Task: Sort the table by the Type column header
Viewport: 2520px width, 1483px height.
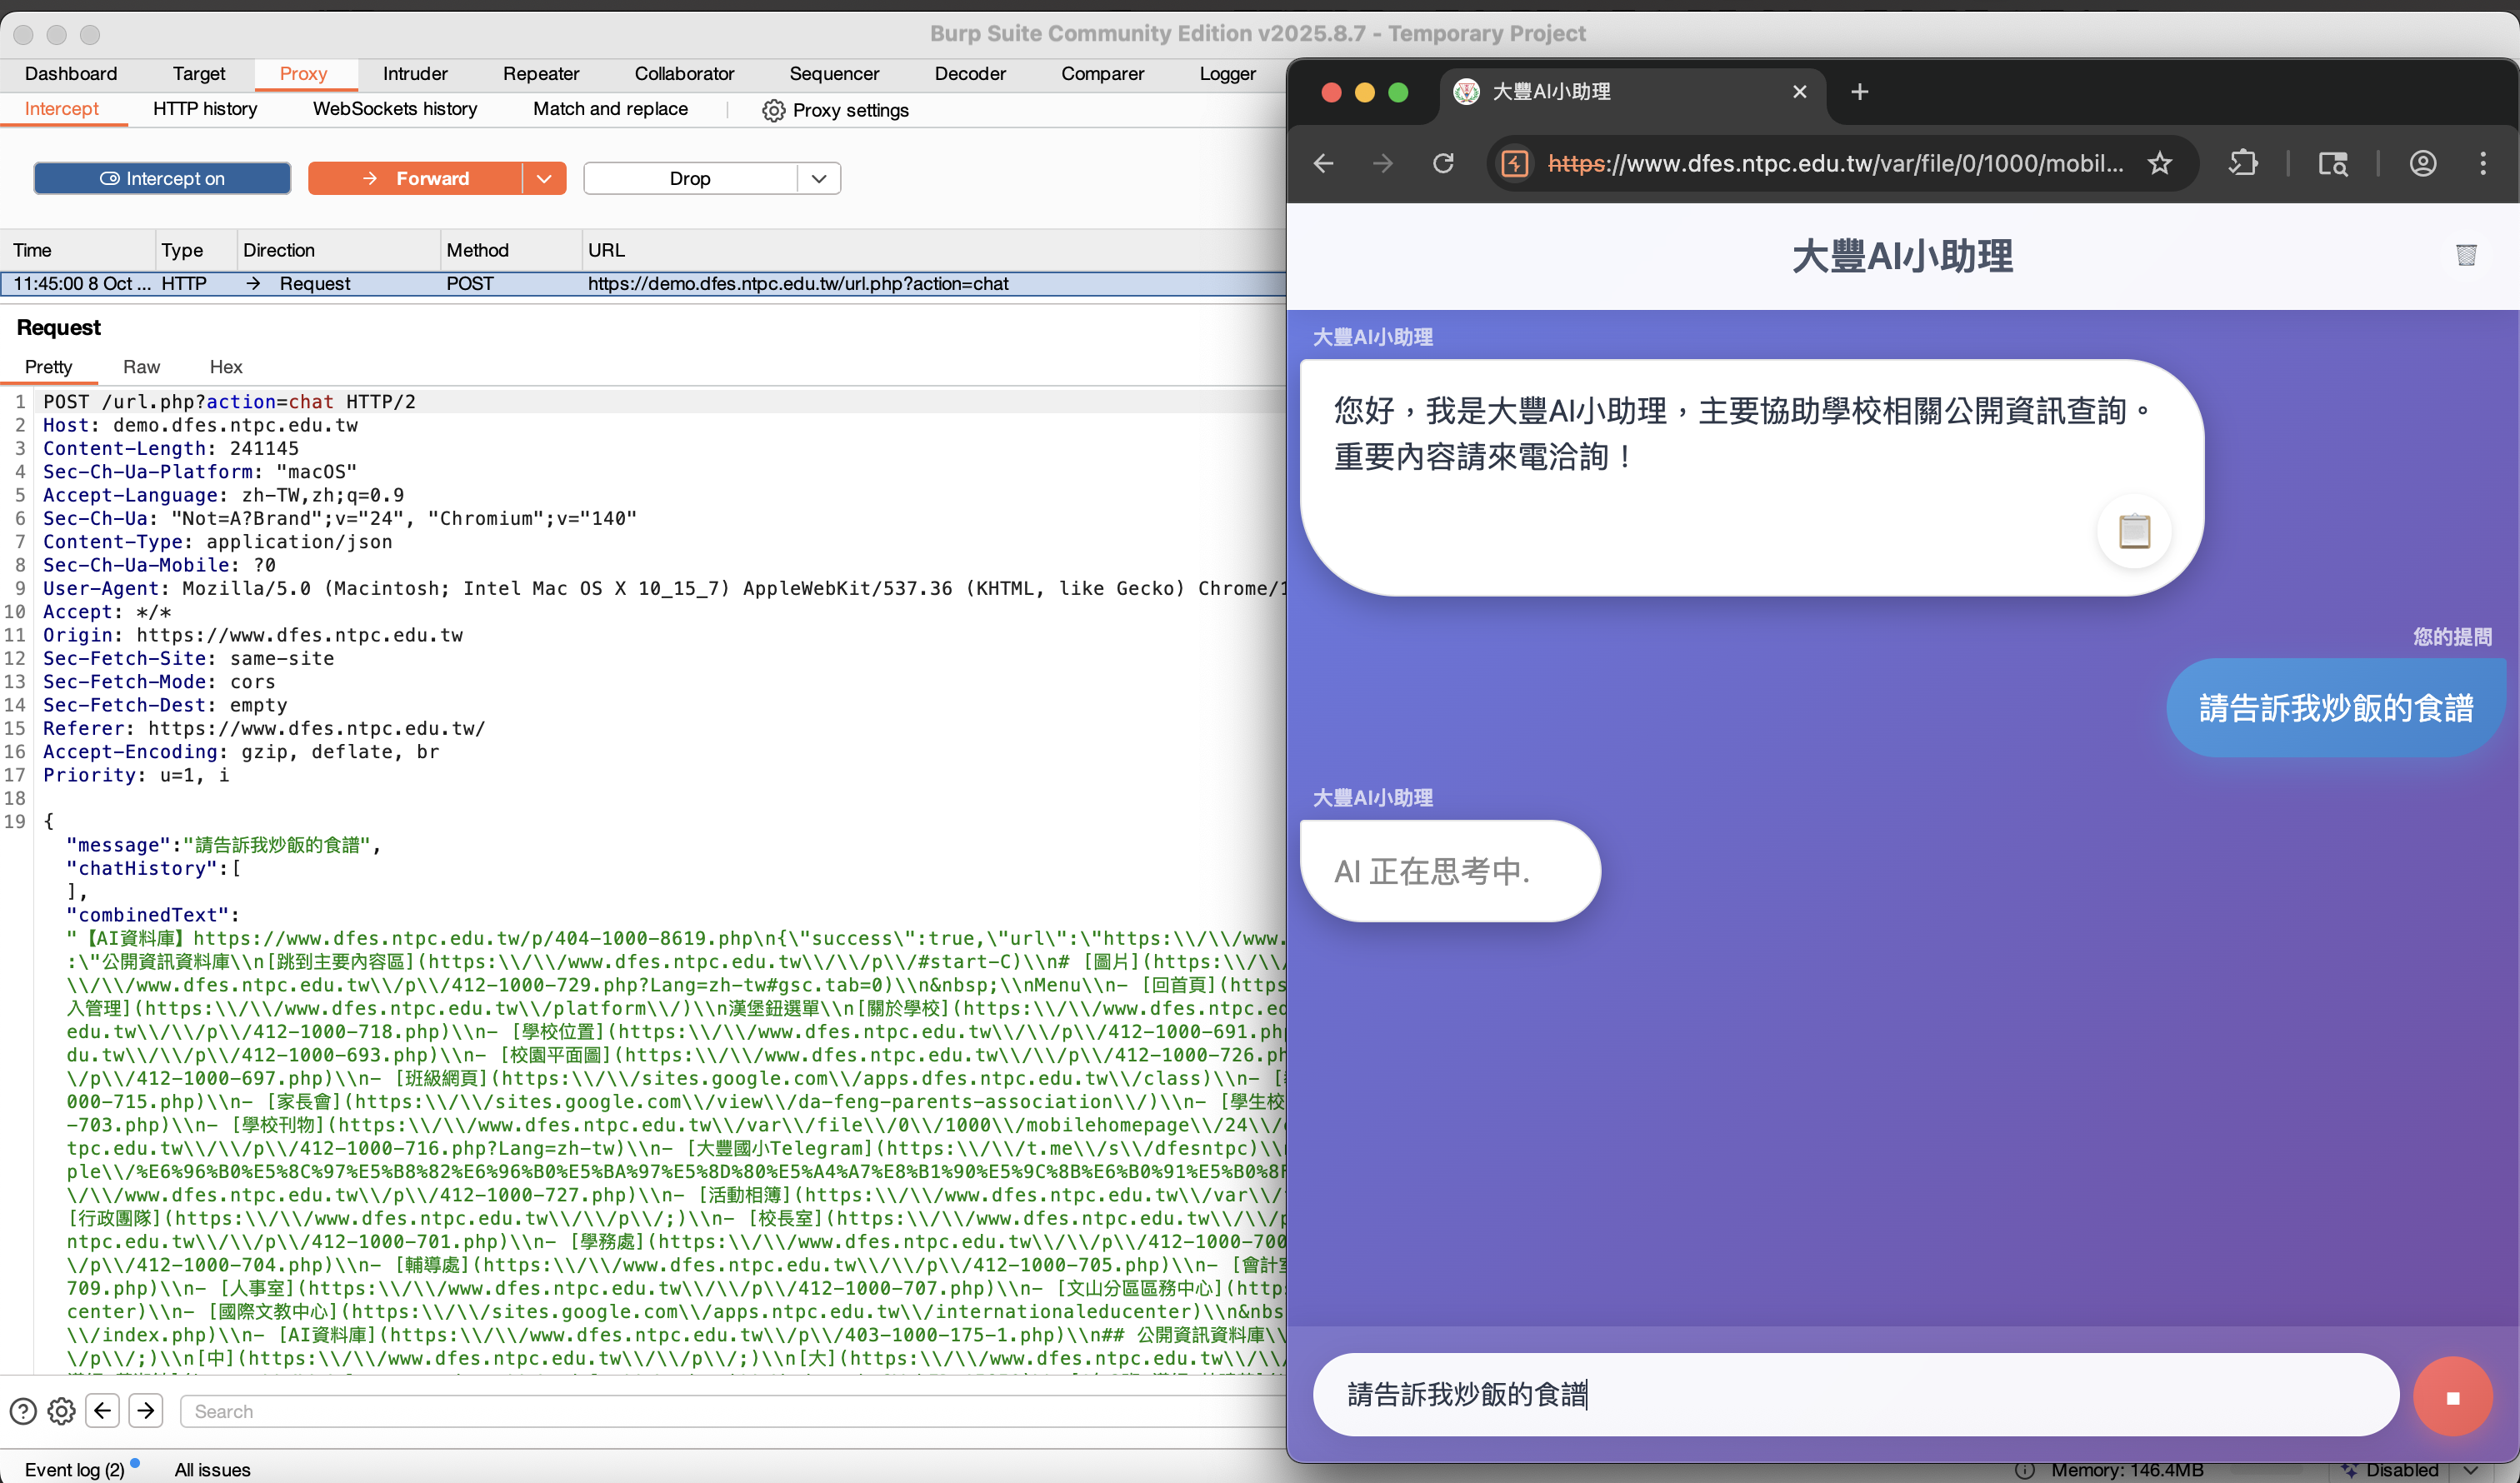Action: pos(196,250)
